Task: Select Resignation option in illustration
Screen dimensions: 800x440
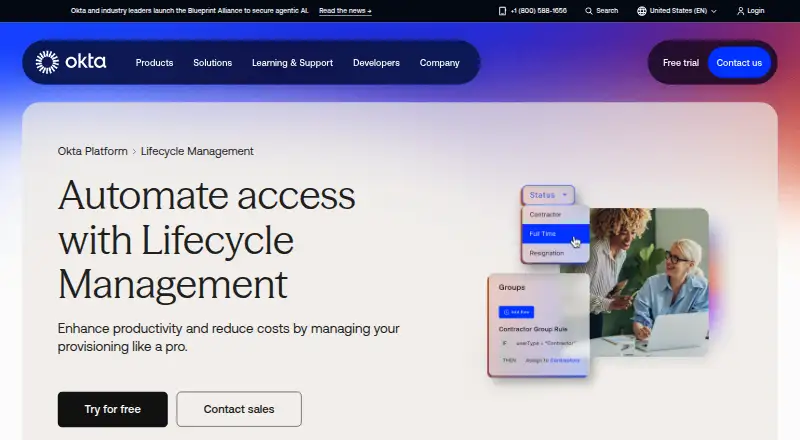Action: click(555, 253)
